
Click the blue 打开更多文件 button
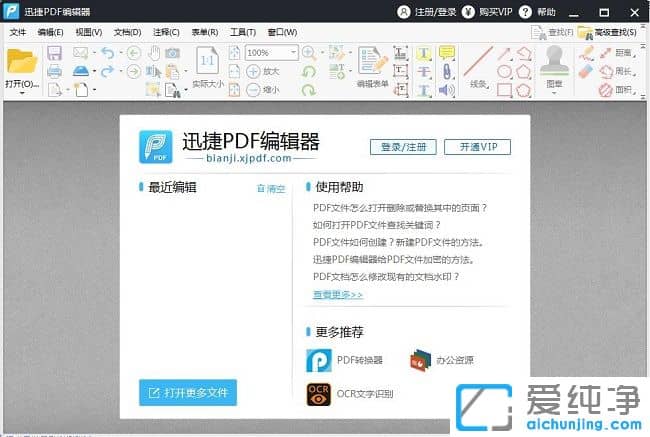(188, 392)
